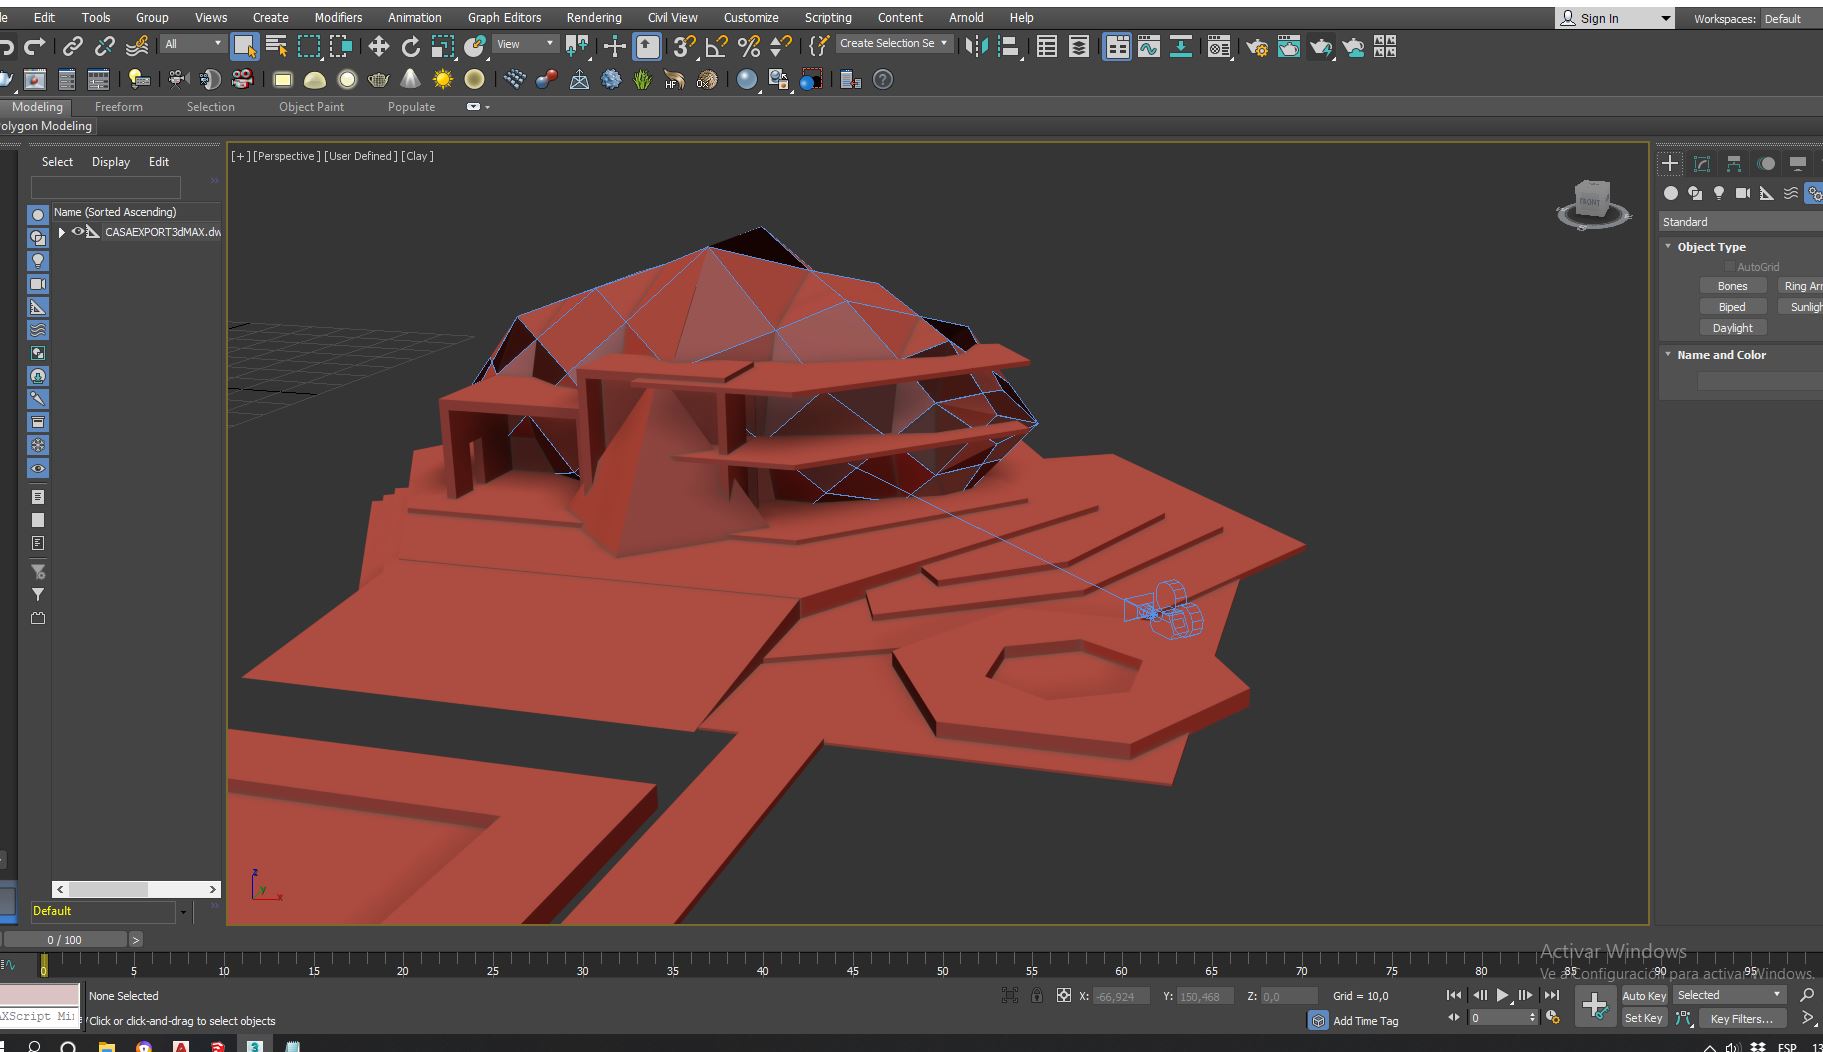Open Render Setup teapot with gear icon
This screenshot has height=1052, width=1823.
1257,47
